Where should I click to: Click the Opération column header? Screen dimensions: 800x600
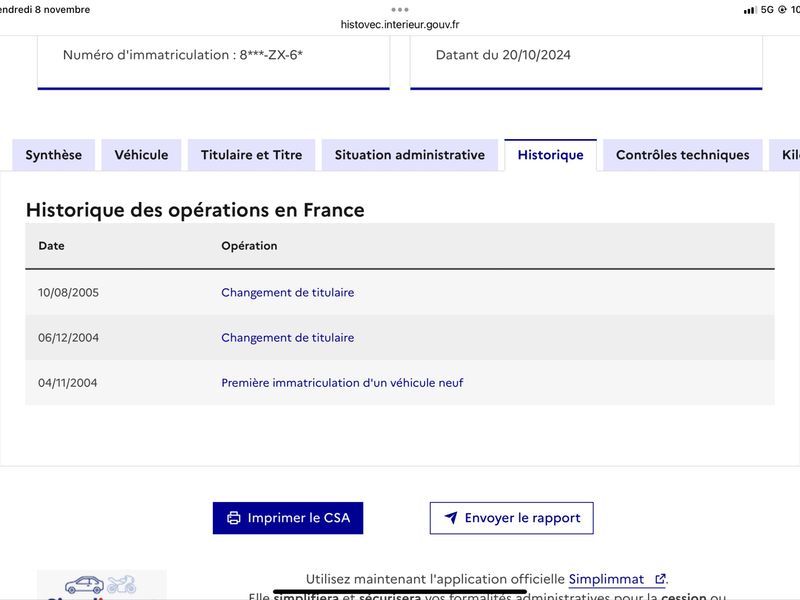(x=249, y=245)
